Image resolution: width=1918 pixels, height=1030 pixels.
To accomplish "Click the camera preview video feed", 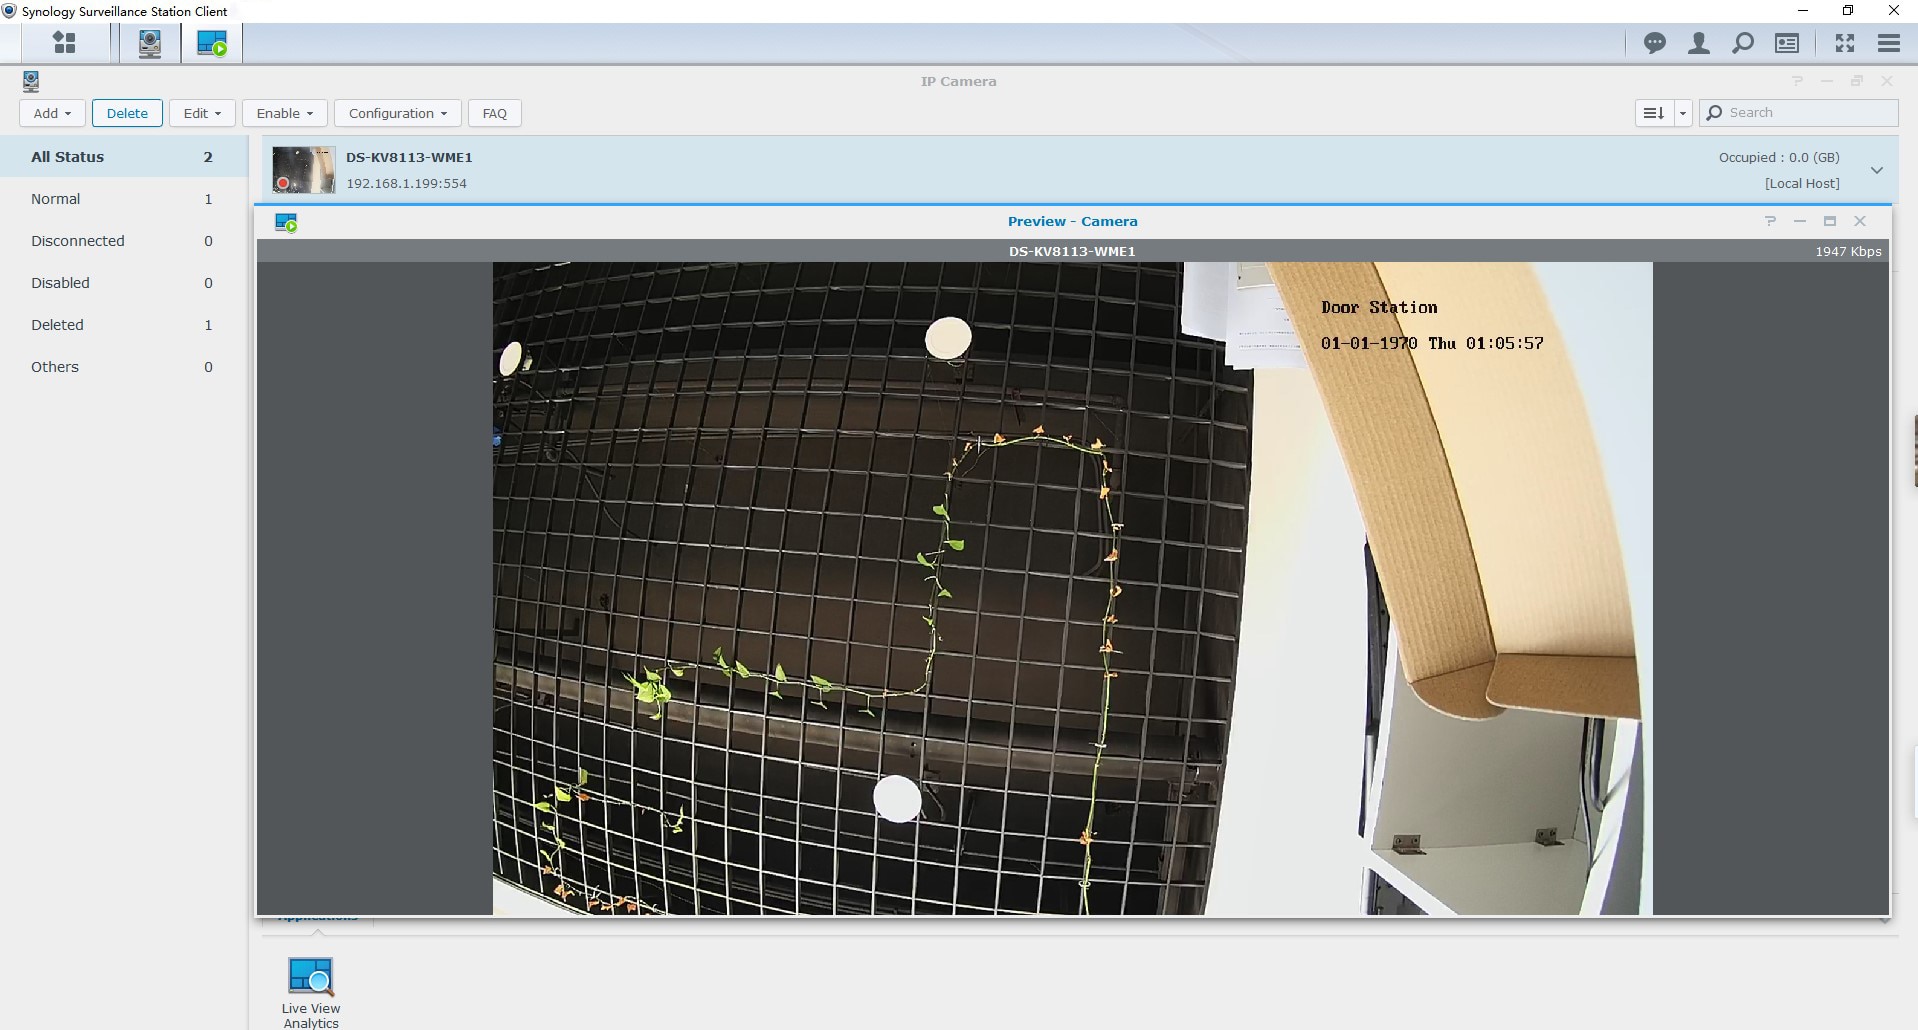I will (x=1072, y=588).
